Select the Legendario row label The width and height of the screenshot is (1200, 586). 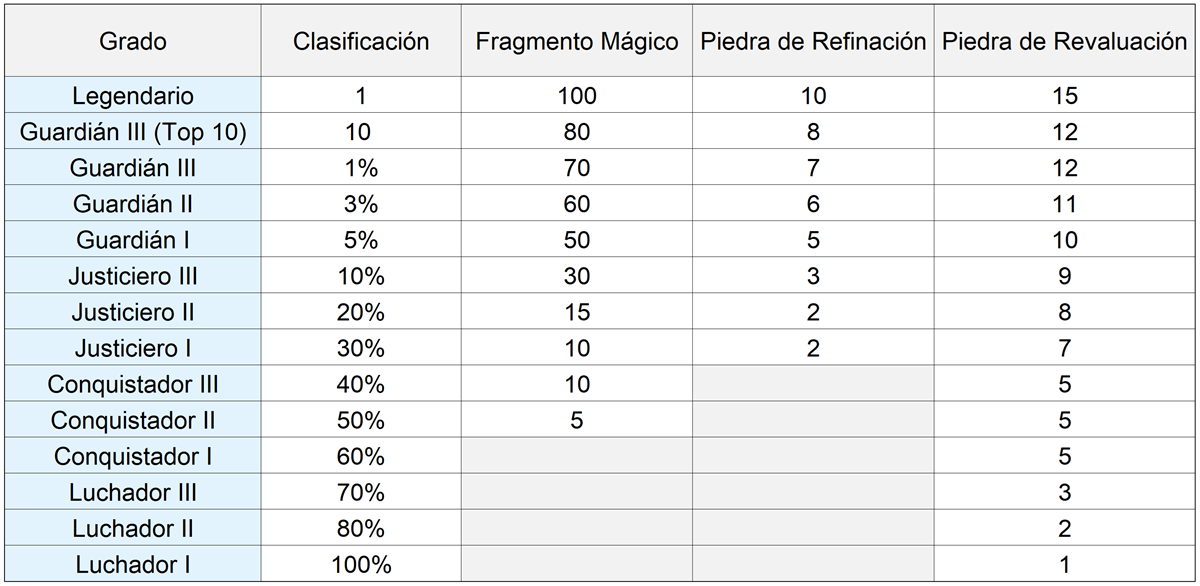pos(133,96)
